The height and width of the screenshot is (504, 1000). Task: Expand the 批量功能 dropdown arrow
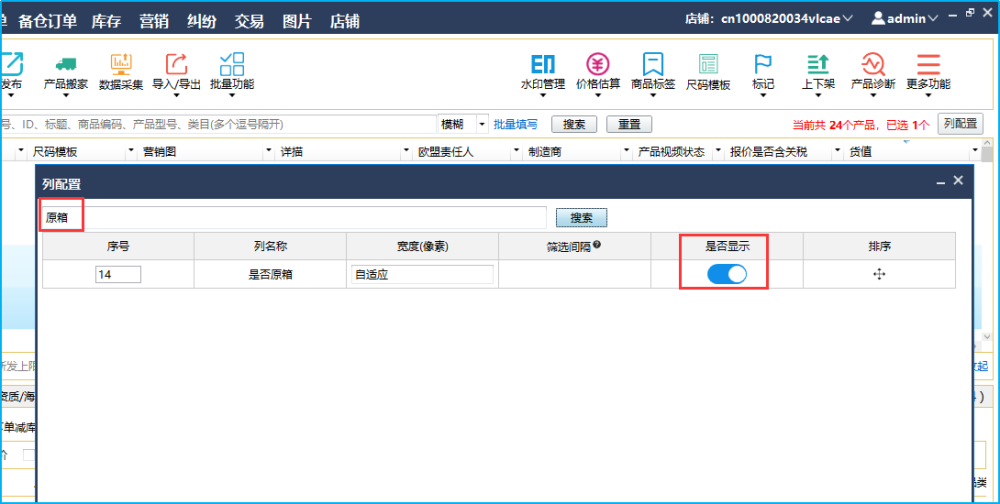(232, 96)
